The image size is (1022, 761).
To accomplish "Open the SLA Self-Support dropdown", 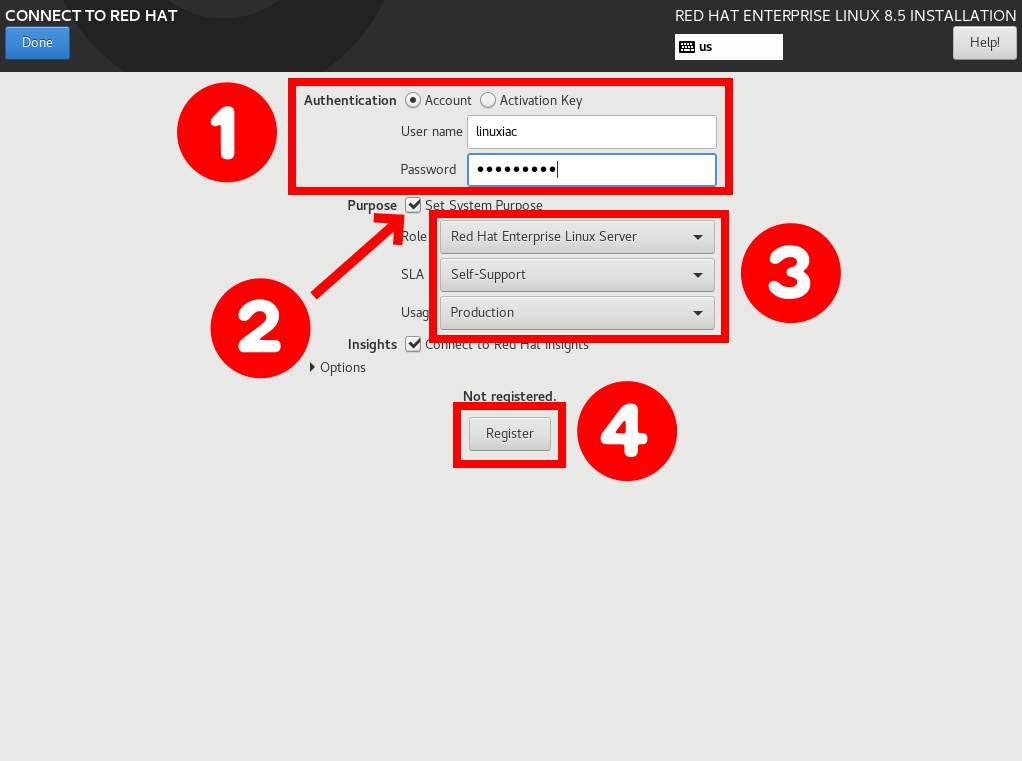I will [x=577, y=274].
